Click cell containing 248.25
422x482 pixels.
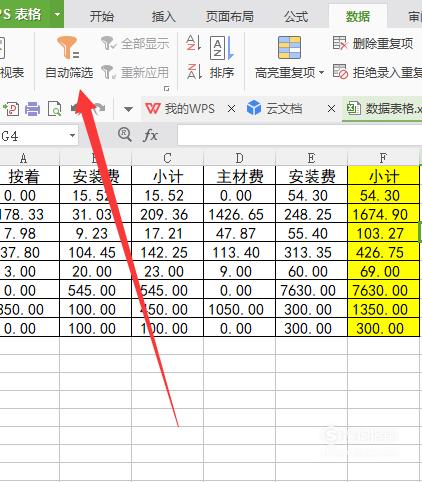(311, 214)
